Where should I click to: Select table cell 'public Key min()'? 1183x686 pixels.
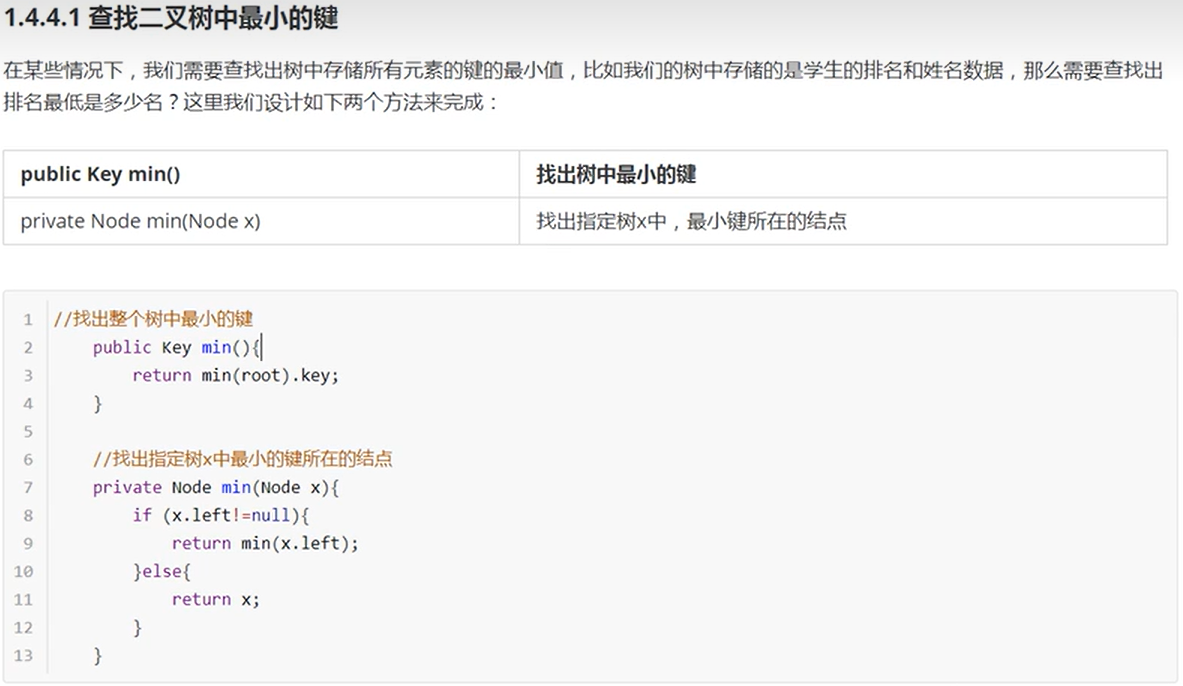click(x=261, y=174)
